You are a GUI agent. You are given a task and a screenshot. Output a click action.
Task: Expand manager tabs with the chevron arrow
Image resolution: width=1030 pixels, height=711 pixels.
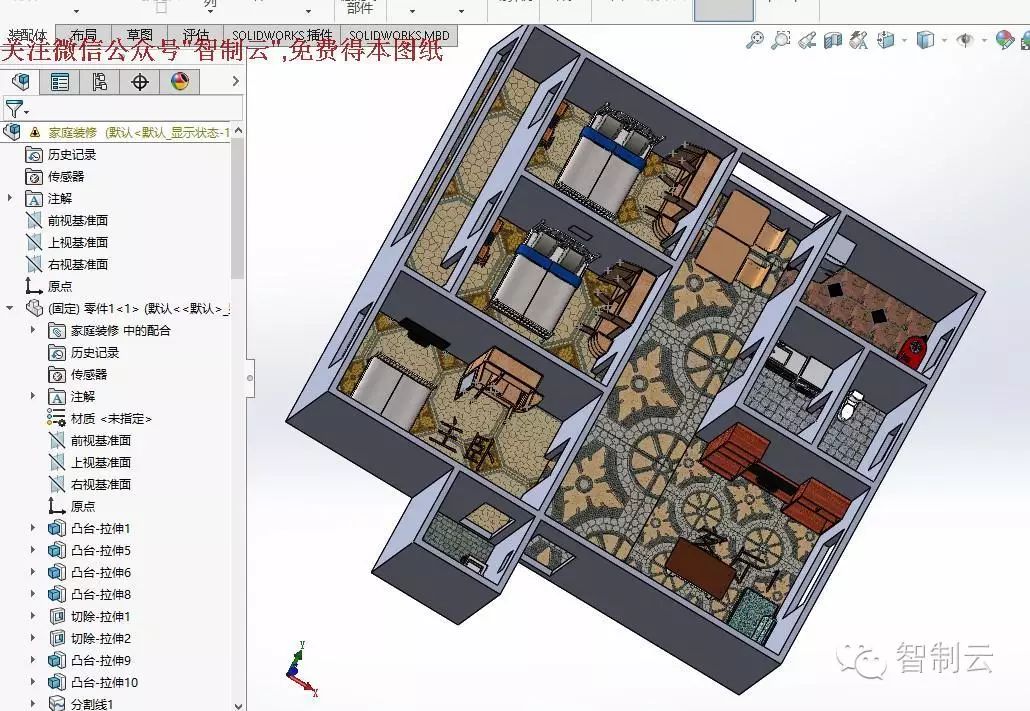235,81
